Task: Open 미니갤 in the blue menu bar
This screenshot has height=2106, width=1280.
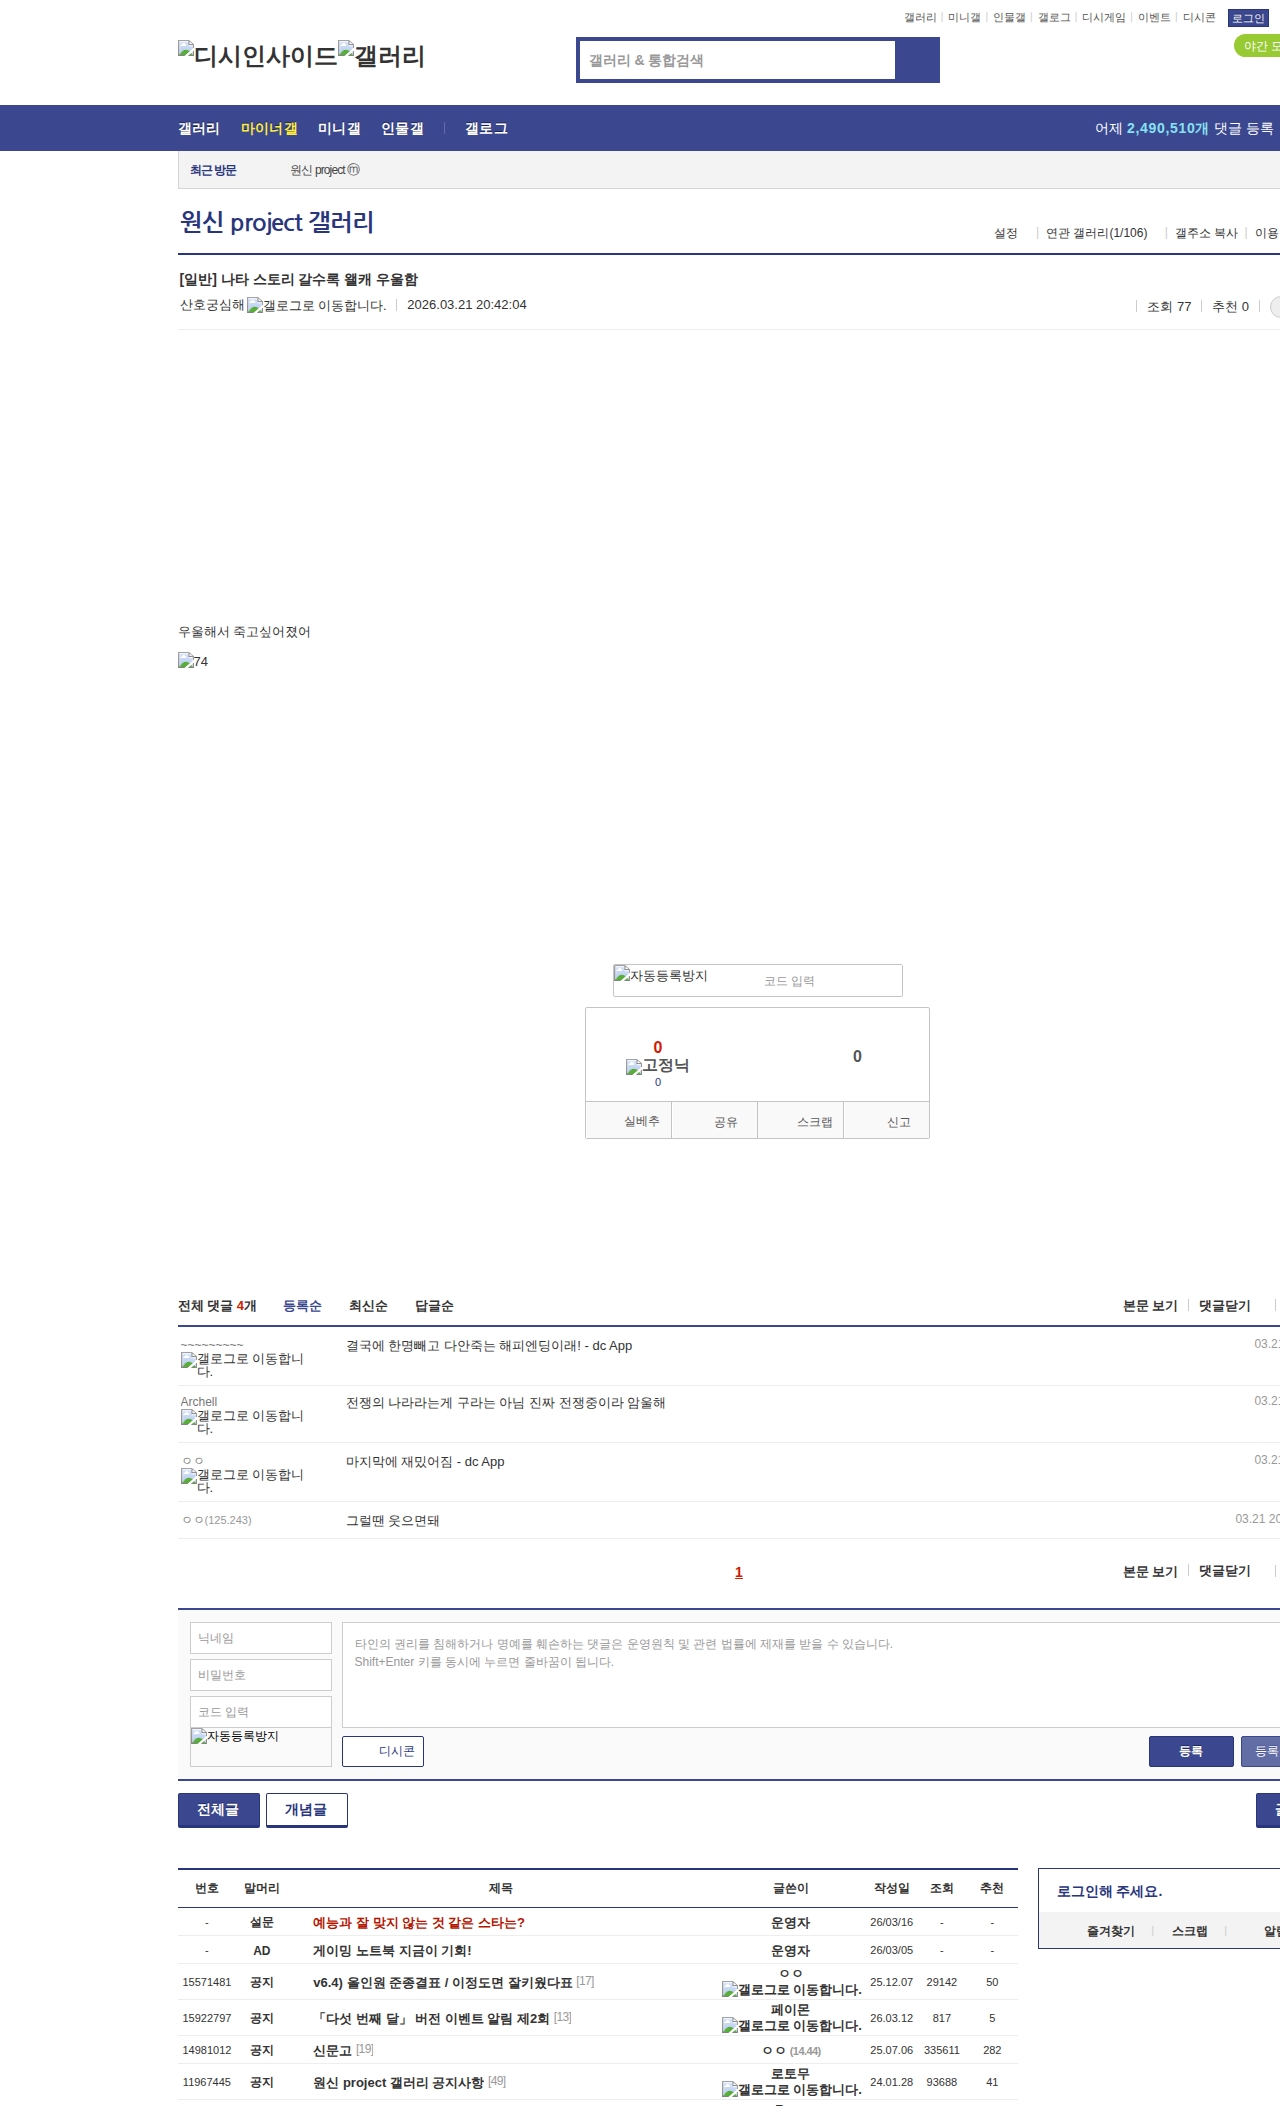Action: [x=339, y=129]
